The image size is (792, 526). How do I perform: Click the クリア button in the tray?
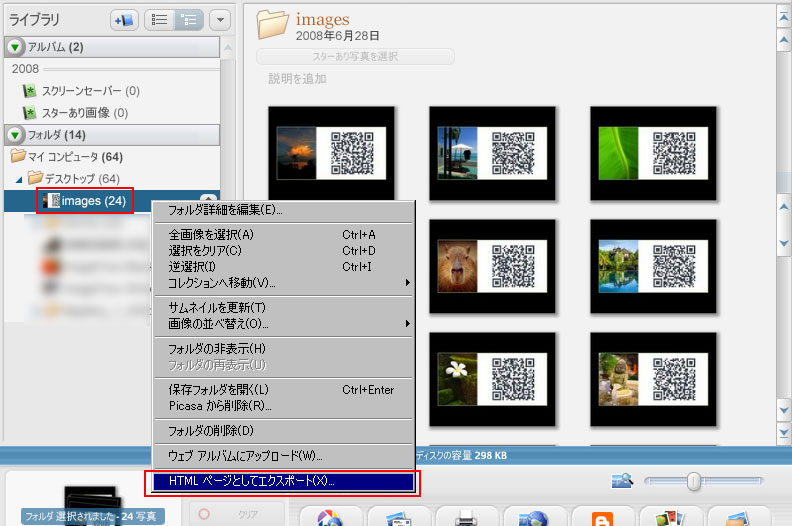click(237, 514)
